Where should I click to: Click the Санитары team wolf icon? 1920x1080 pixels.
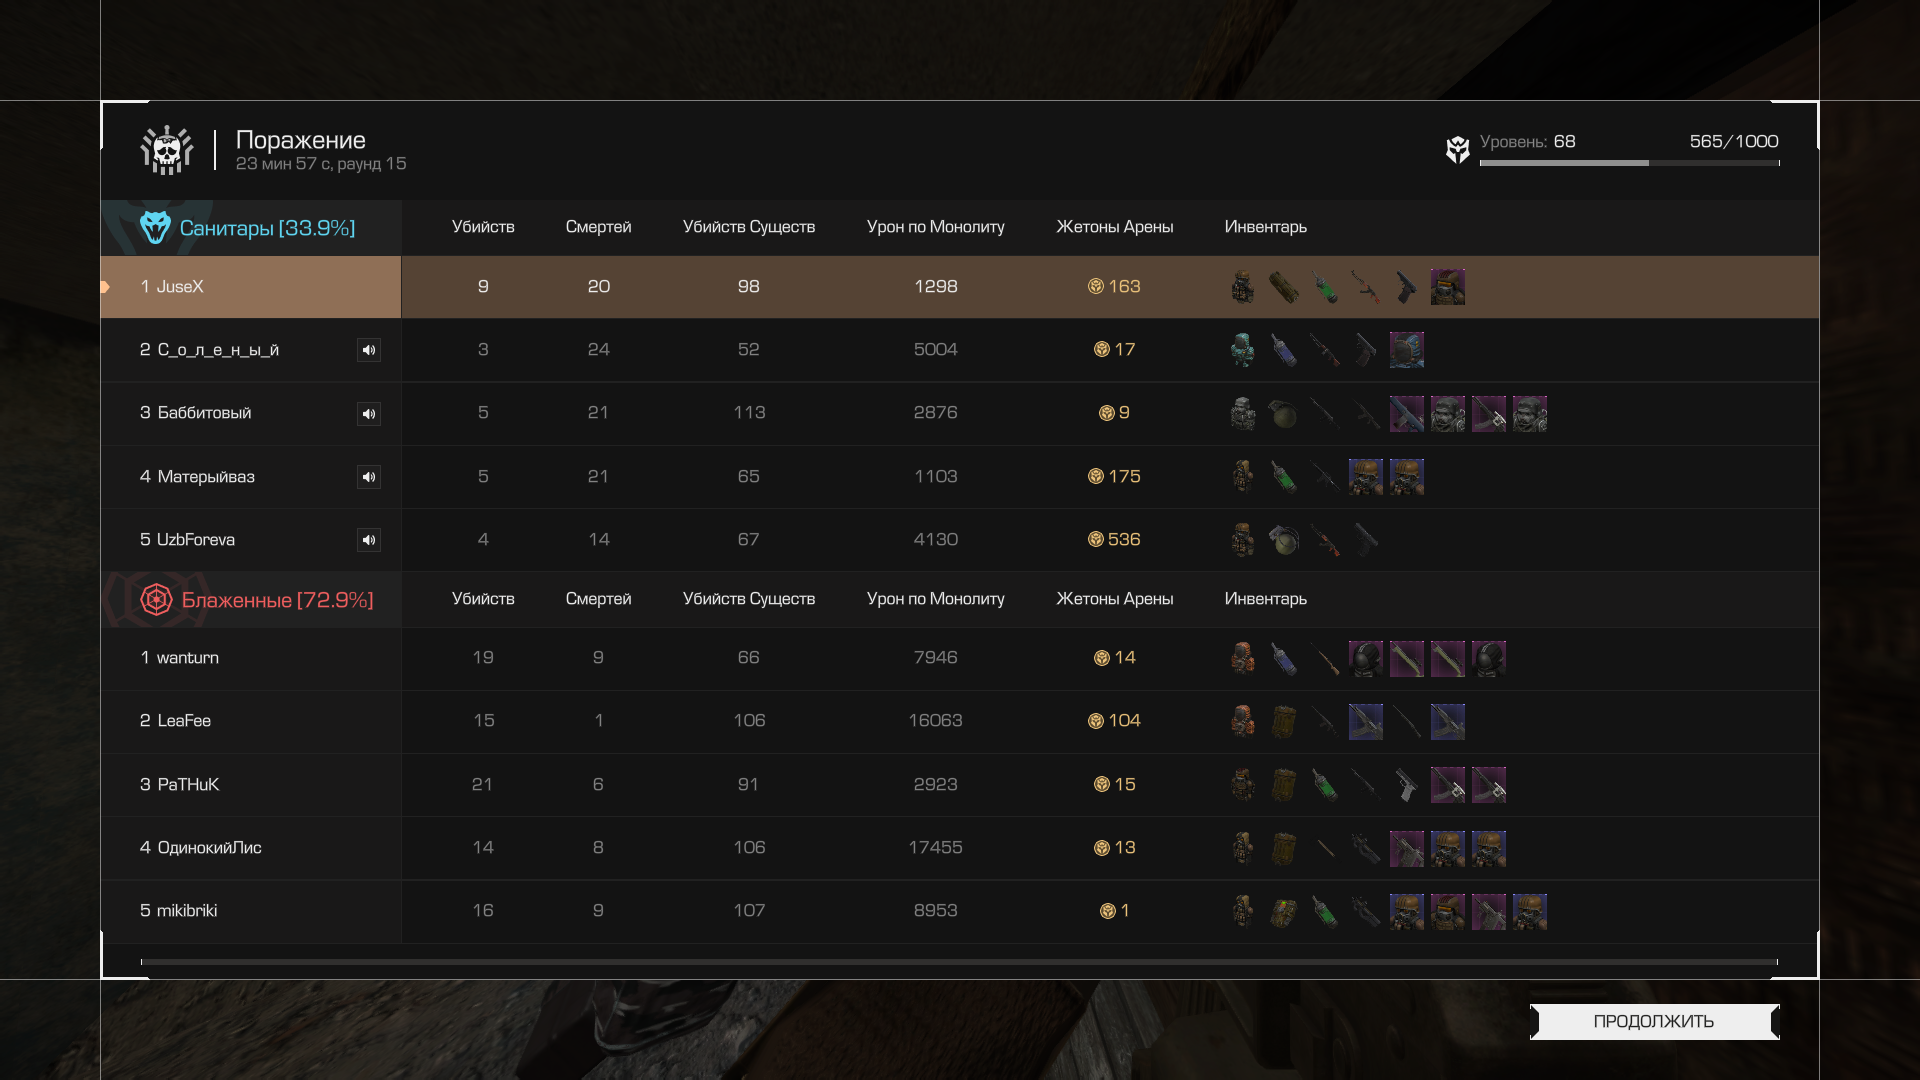(x=155, y=228)
